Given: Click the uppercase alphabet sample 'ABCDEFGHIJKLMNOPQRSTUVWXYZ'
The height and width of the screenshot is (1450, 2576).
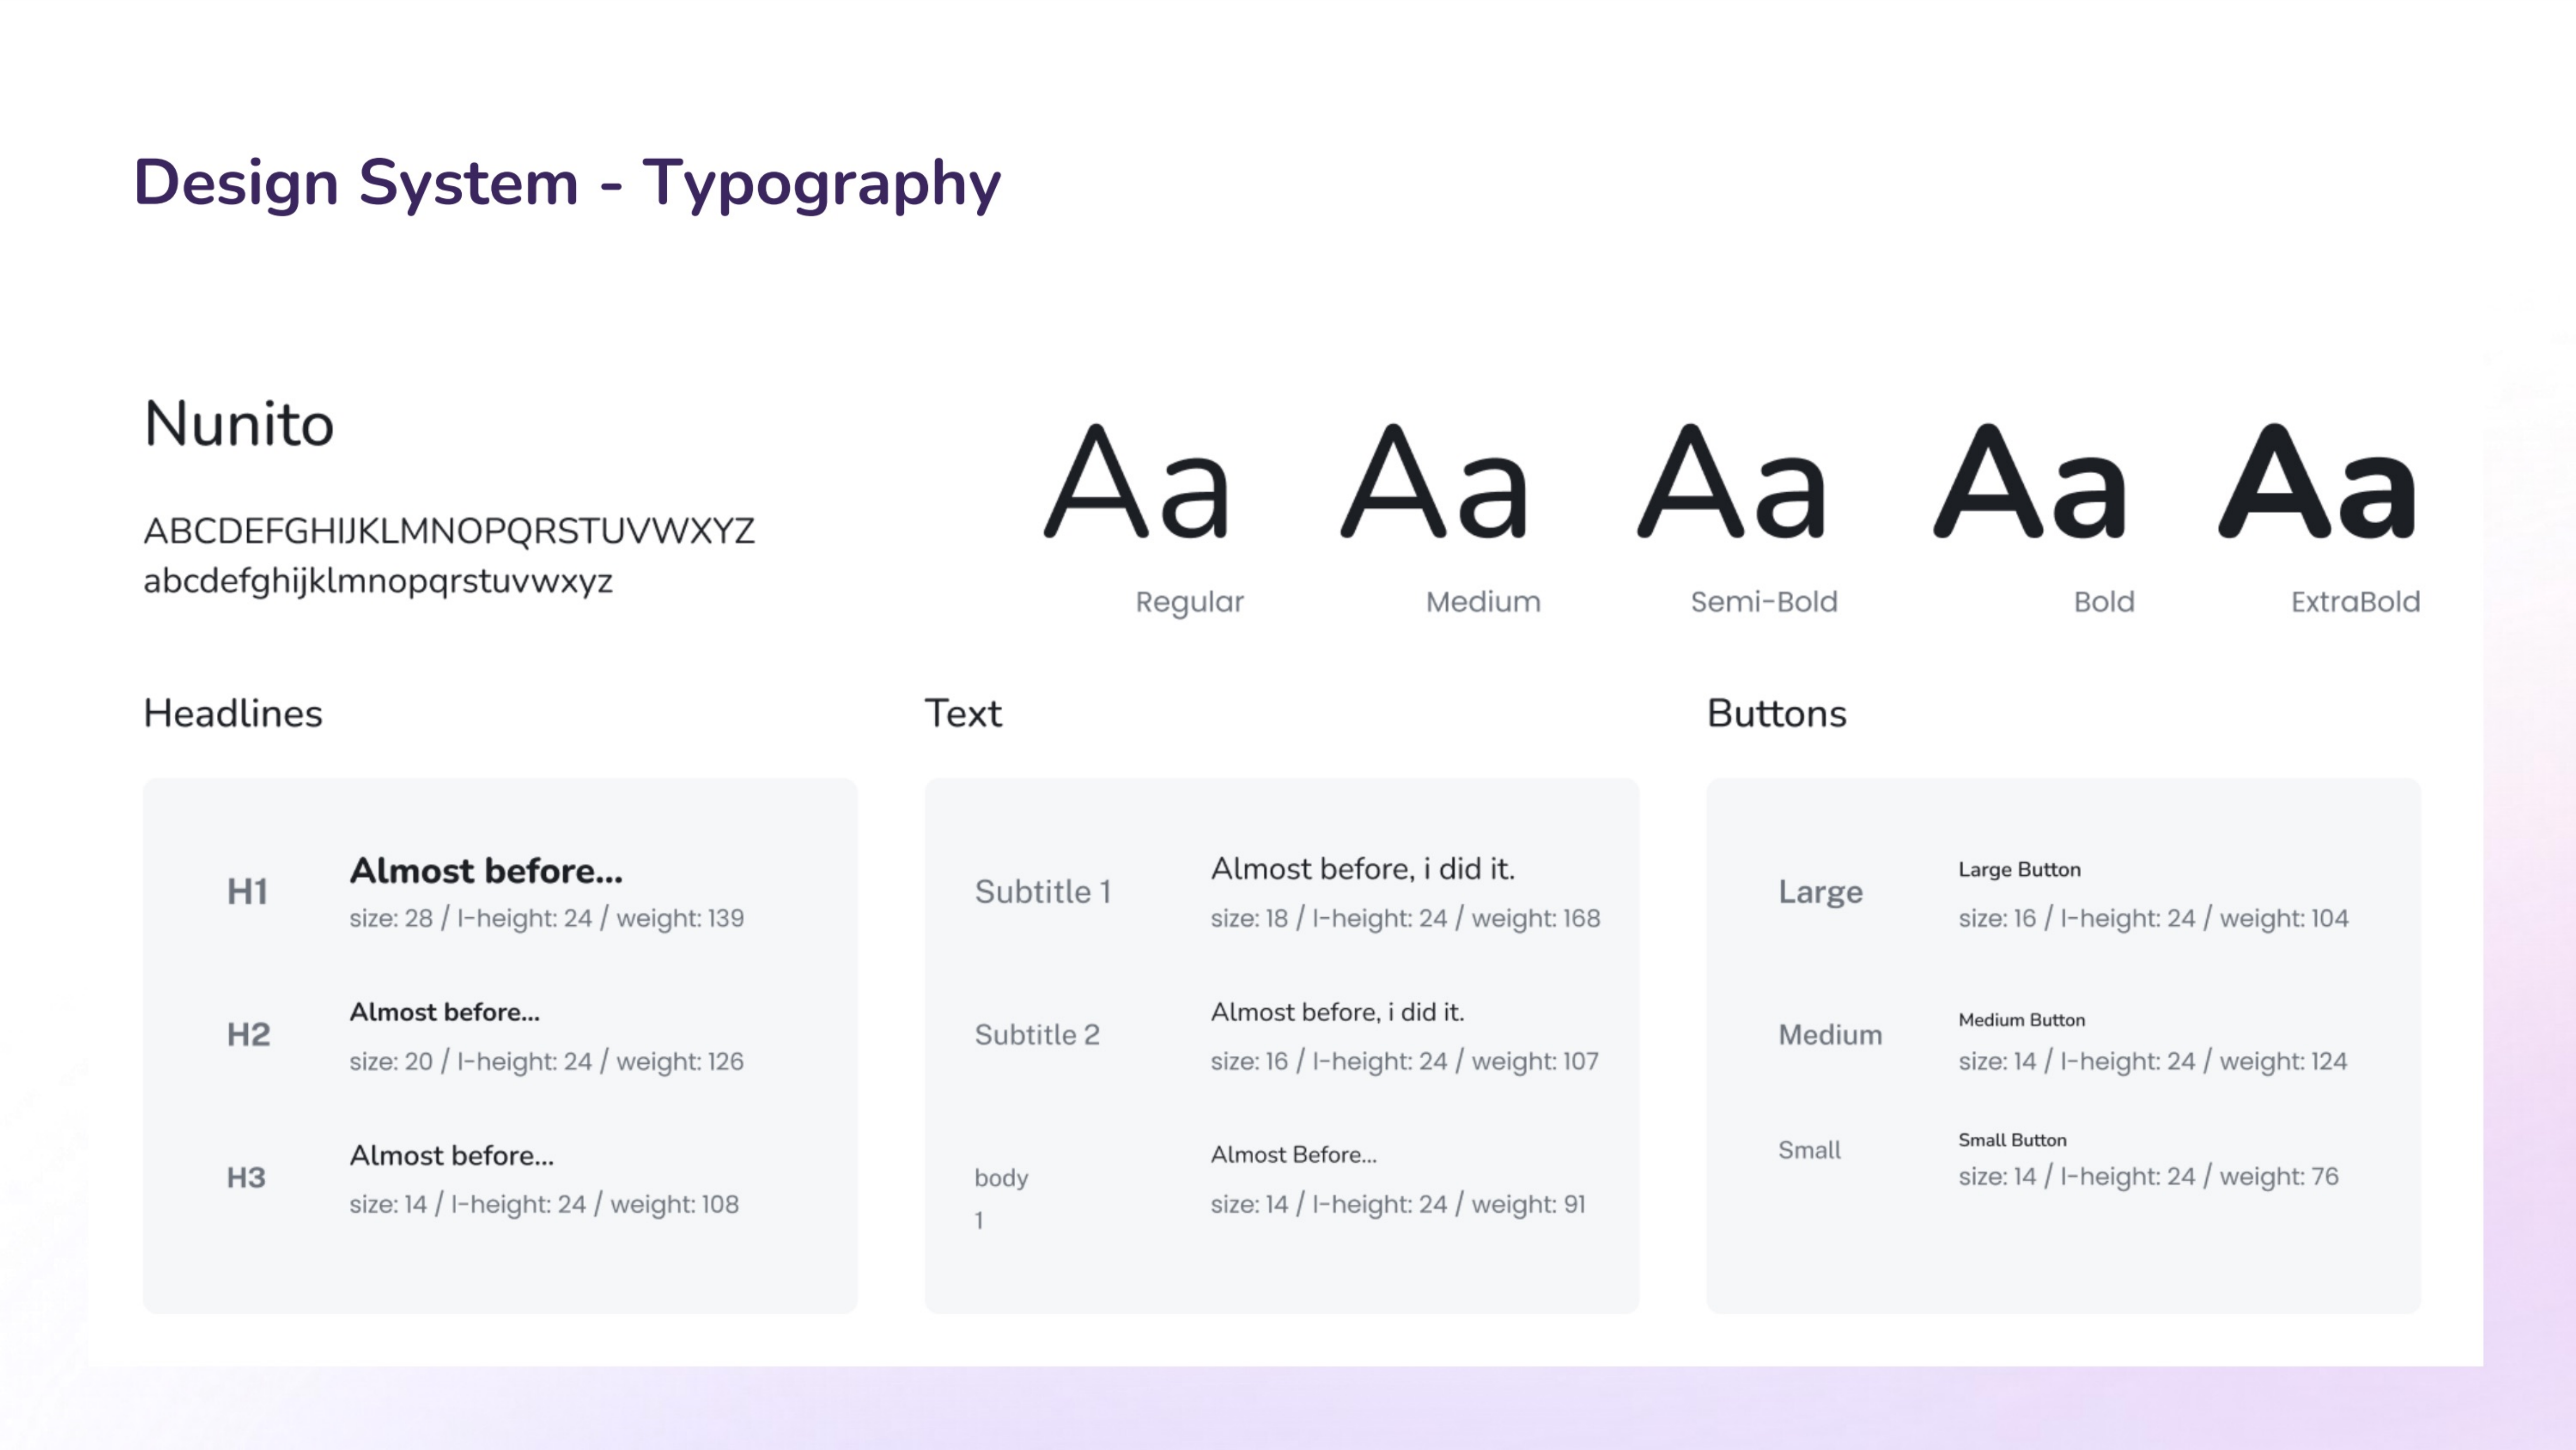Looking at the screenshot, I should coord(449,531).
